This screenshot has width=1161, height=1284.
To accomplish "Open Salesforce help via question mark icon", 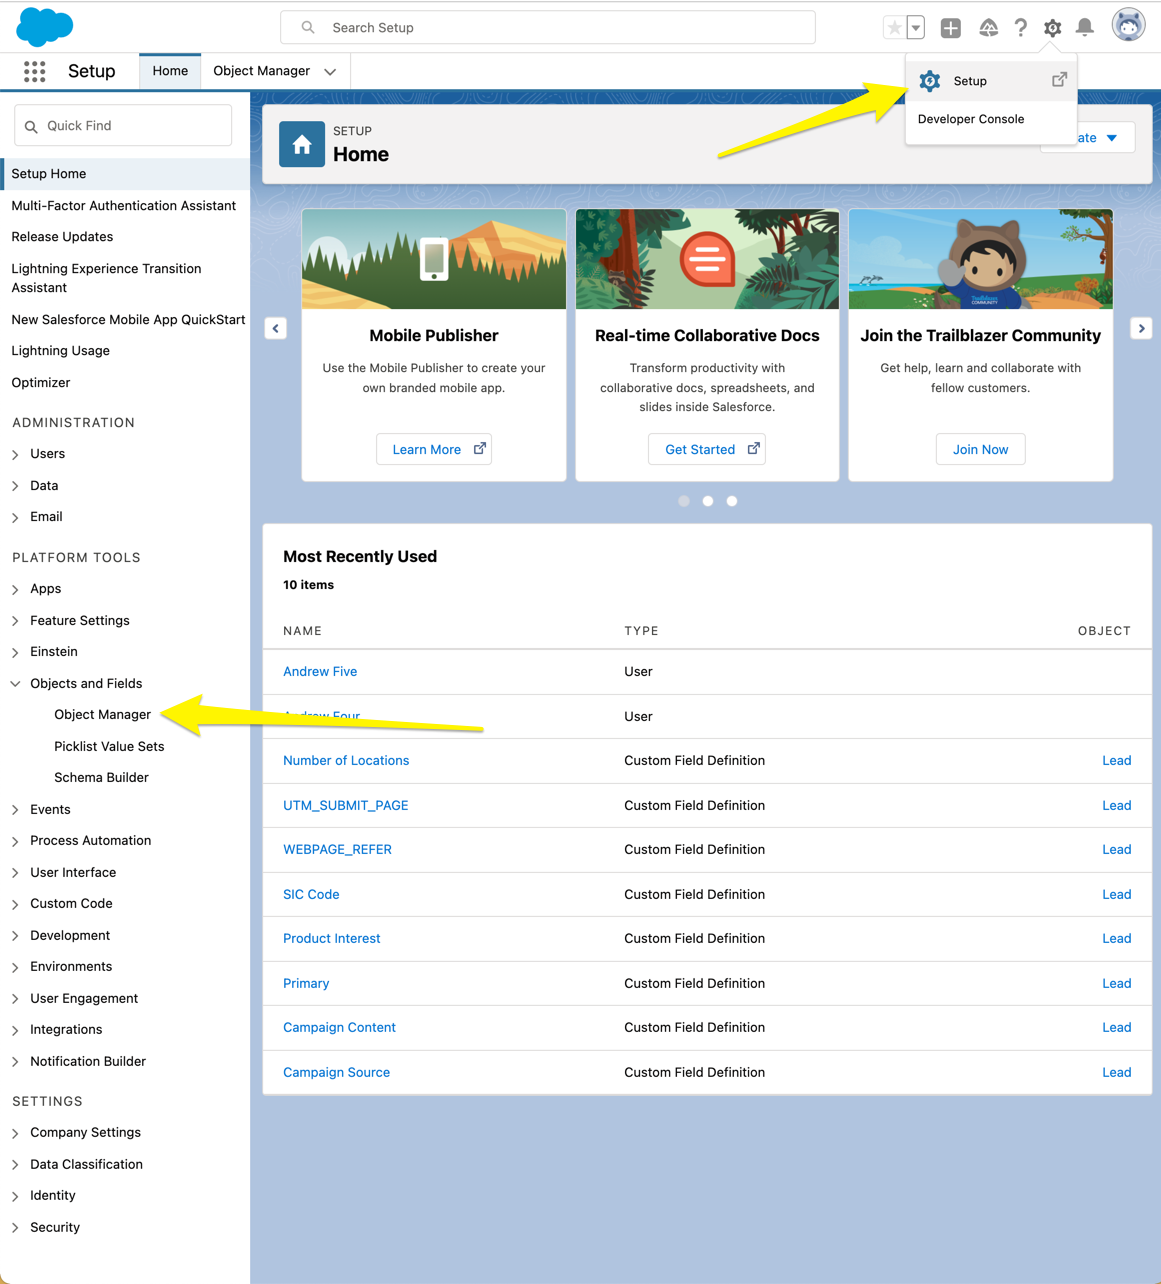I will tap(1020, 27).
